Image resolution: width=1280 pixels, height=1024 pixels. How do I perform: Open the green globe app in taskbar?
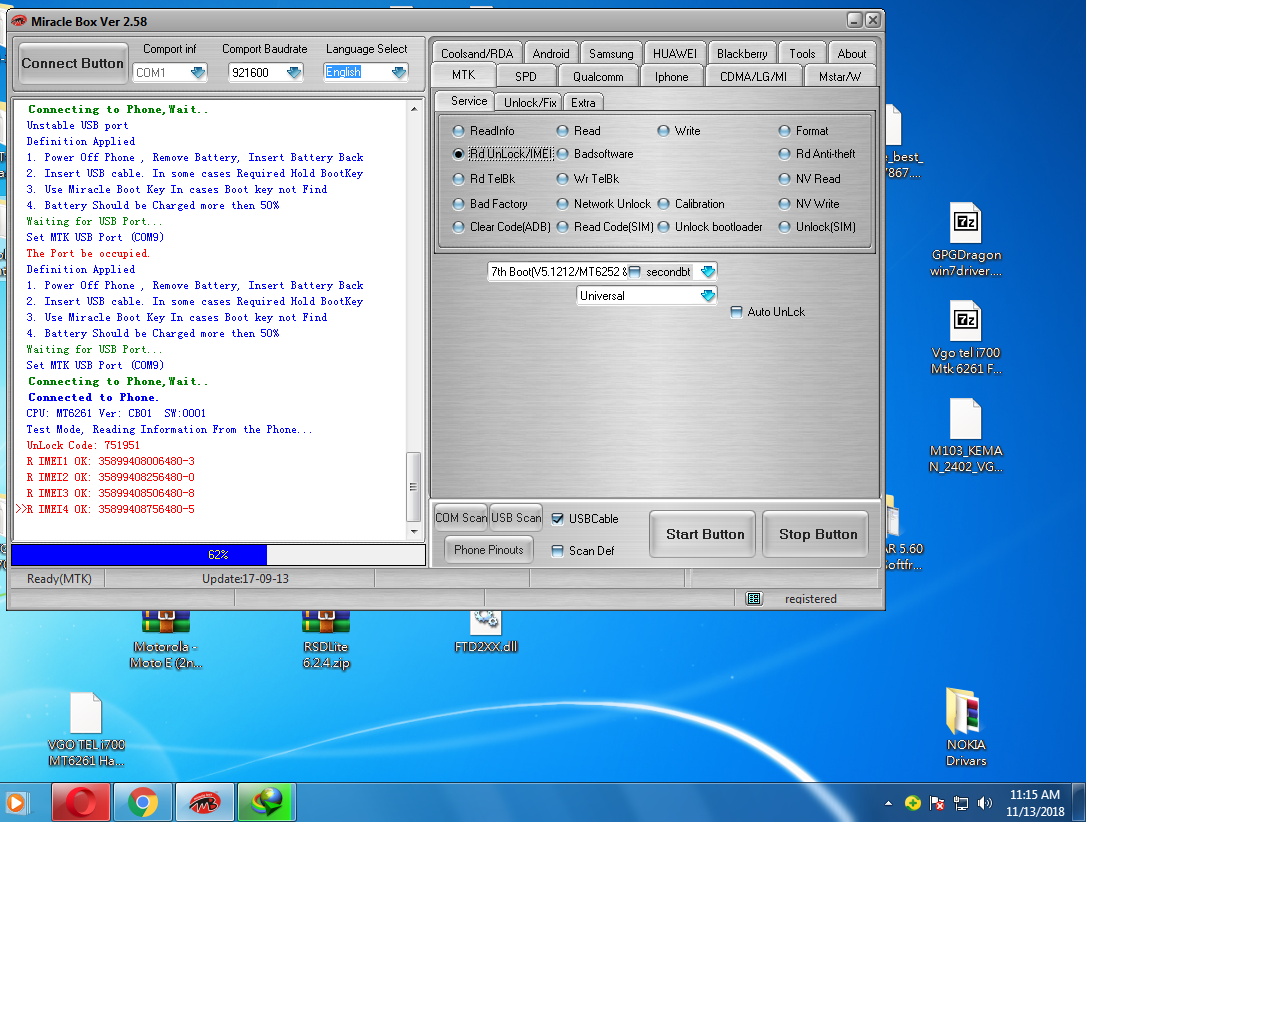(266, 802)
